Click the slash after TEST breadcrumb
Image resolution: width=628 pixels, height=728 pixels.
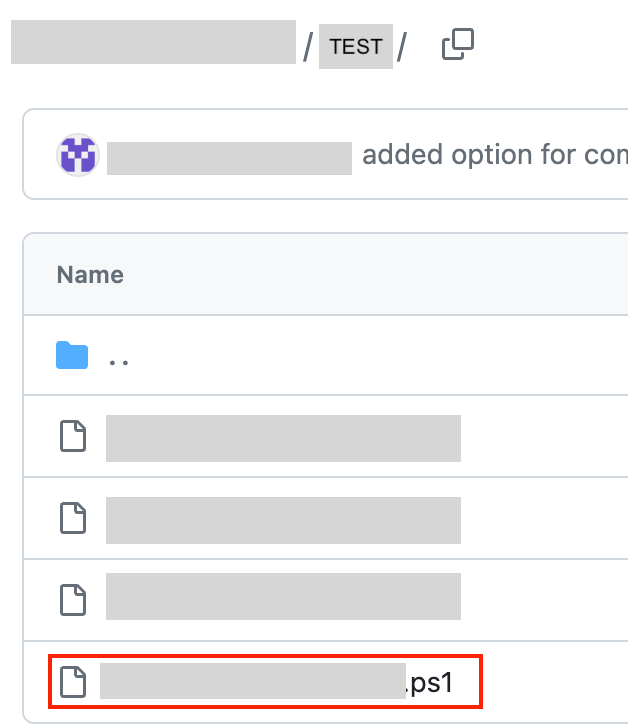coord(402,47)
